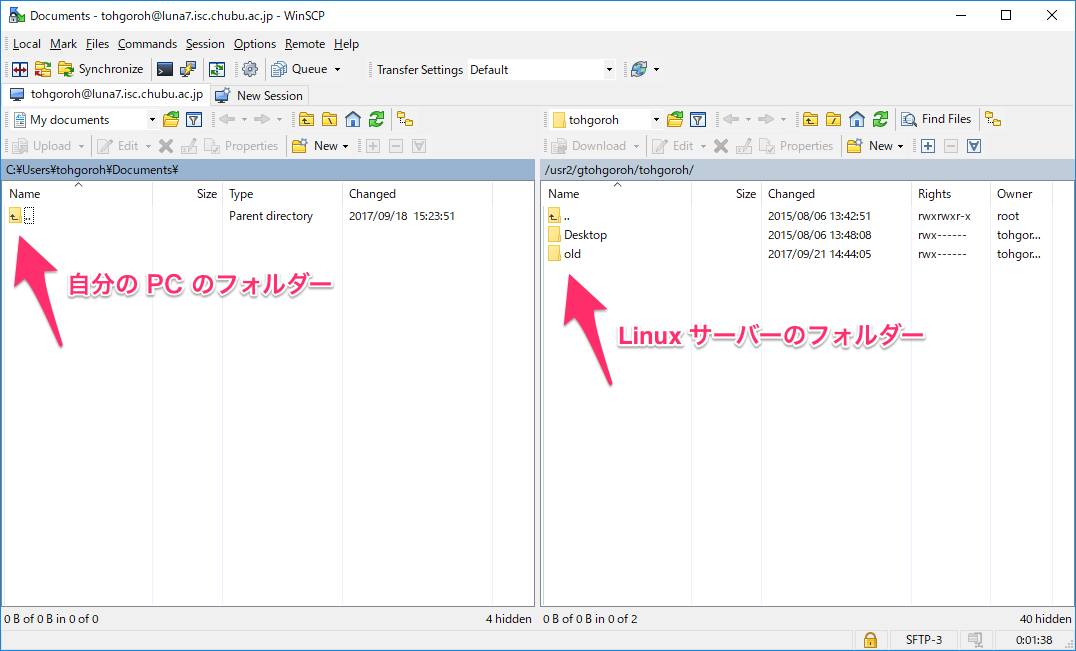Refresh the remote directory listing
Screen dimensions: 1076x651
point(878,119)
